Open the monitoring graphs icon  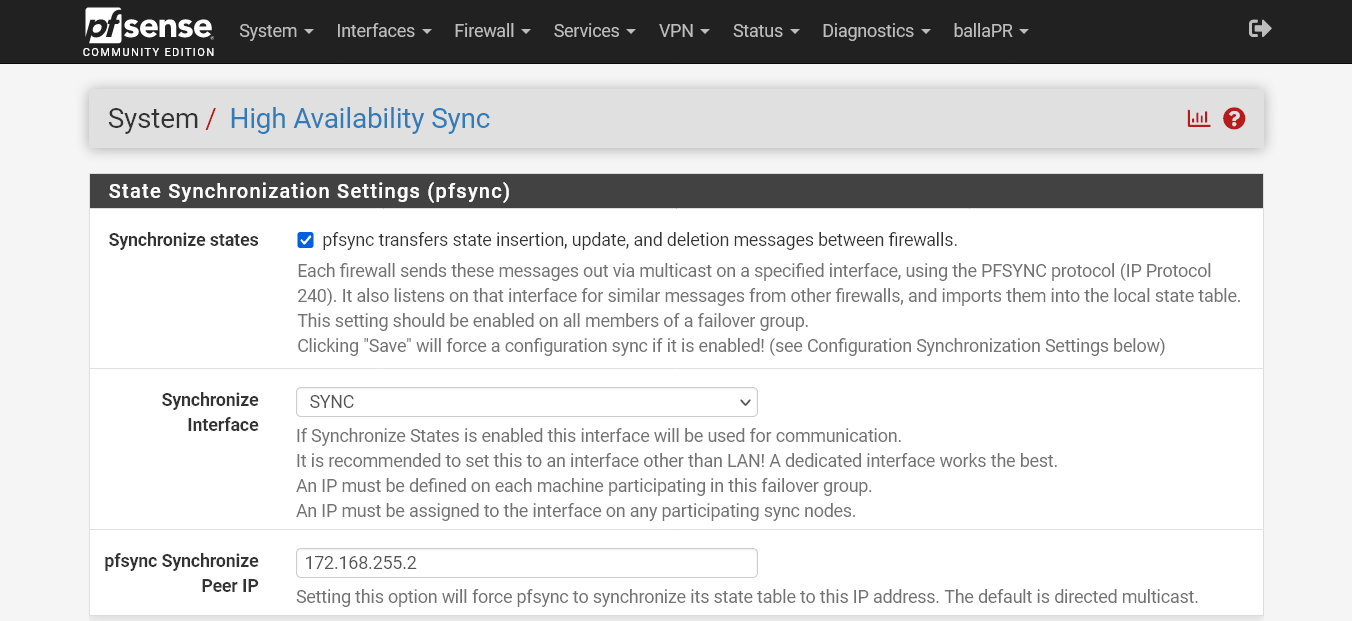click(1199, 118)
